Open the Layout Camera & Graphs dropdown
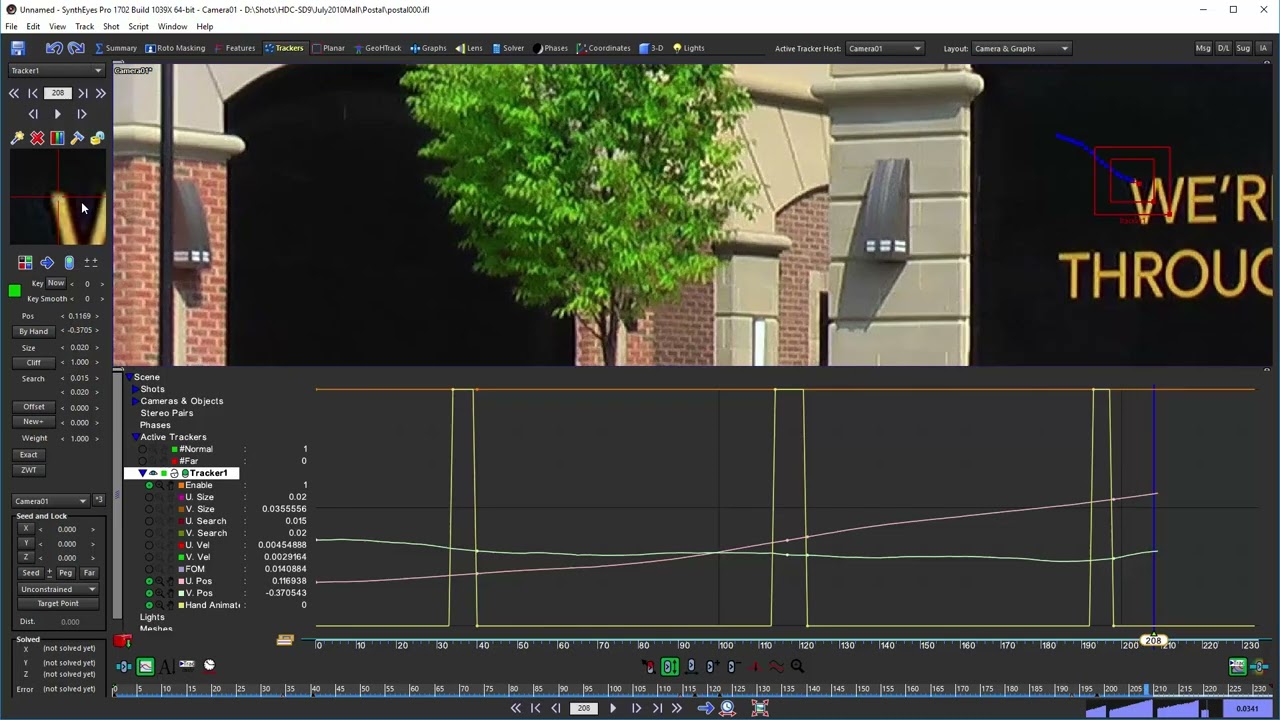Viewport: 1280px width, 720px height. (x=1021, y=48)
